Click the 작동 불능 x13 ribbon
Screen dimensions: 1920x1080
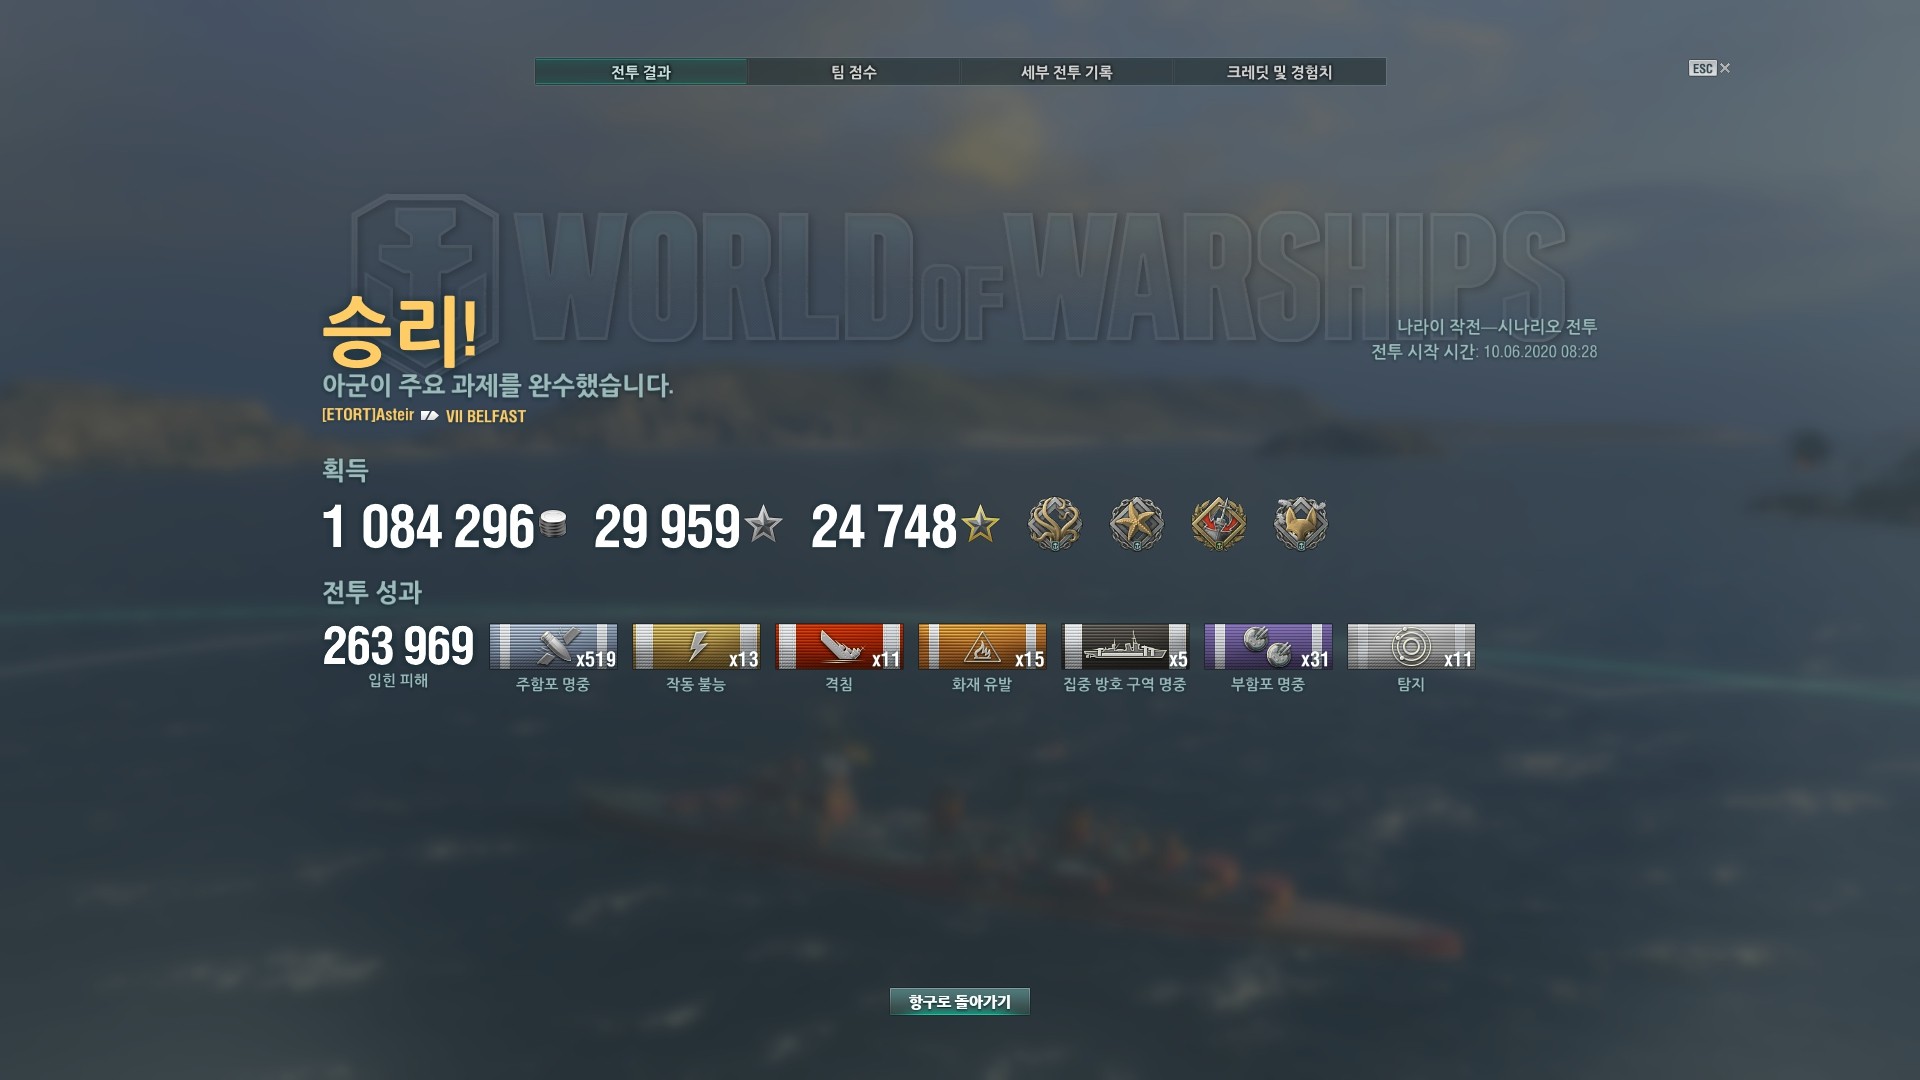coord(696,646)
